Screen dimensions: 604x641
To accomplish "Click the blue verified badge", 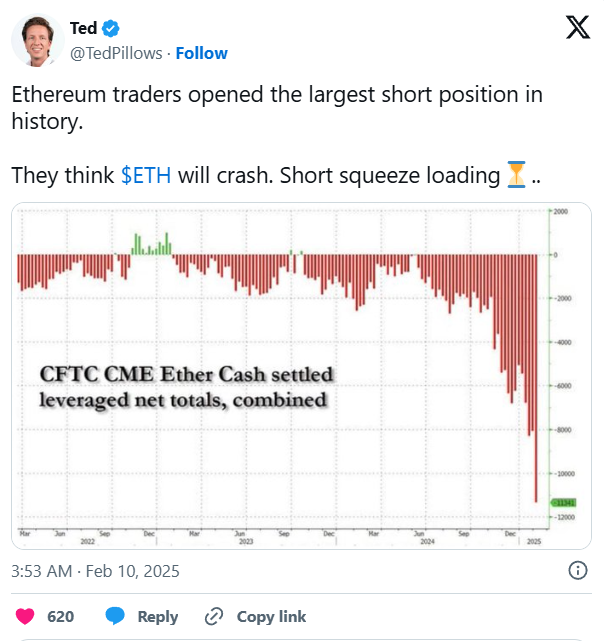I will 110,29.
